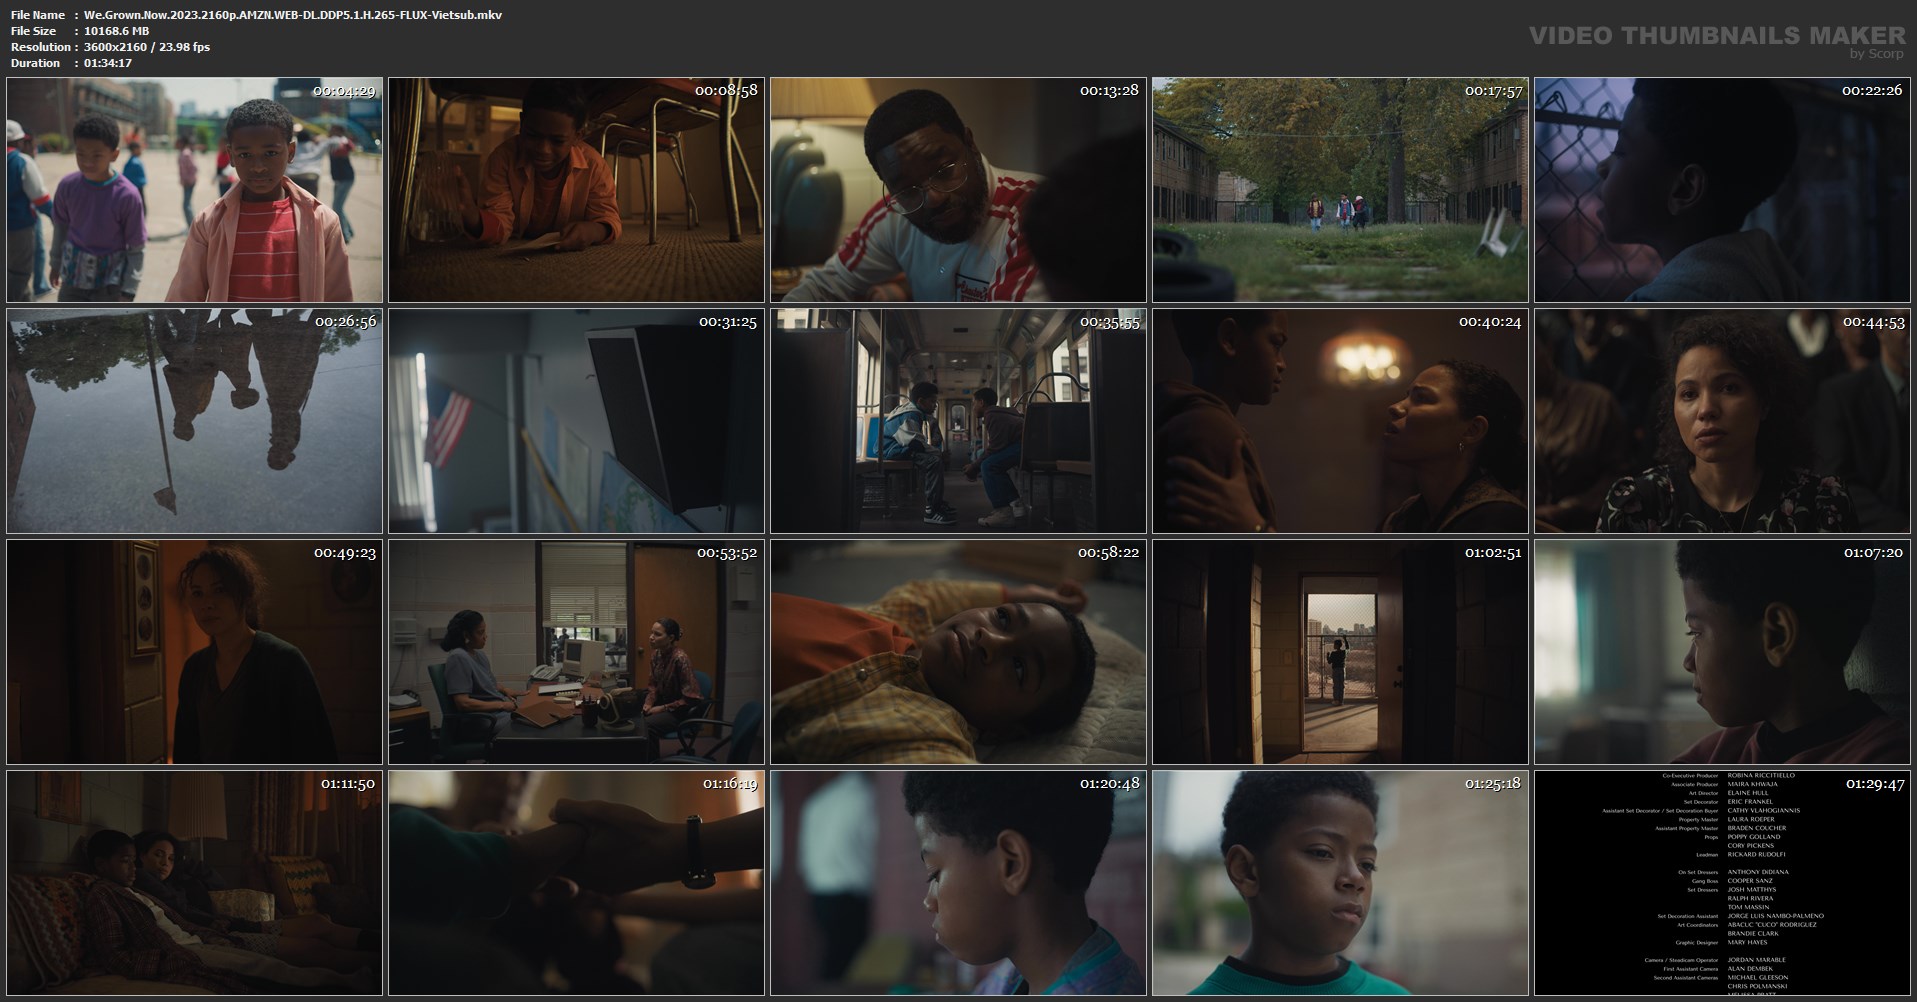Viewport: 1917px width, 1002px height.
Task: Open the thumbnail at 01:16:19
Action: click(x=577, y=883)
